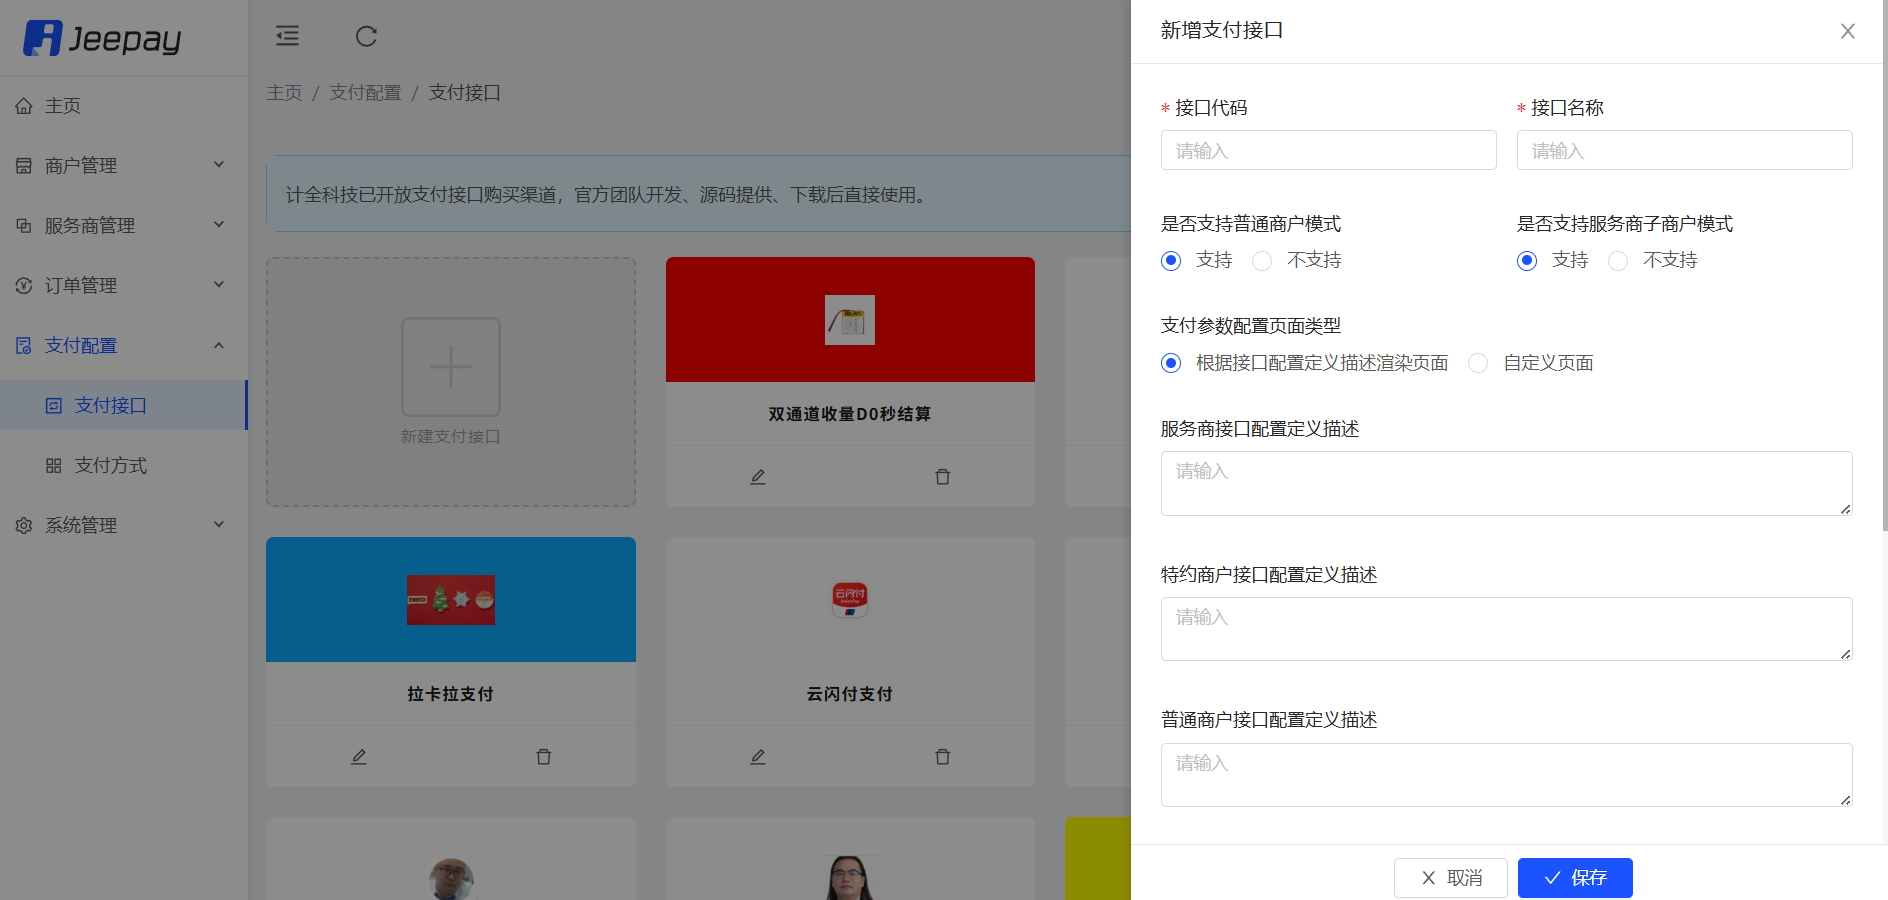Delete the 拉卡拉支付 interface
Image resolution: width=1888 pixels, height=900 pixels.
[x=544, y=757]
